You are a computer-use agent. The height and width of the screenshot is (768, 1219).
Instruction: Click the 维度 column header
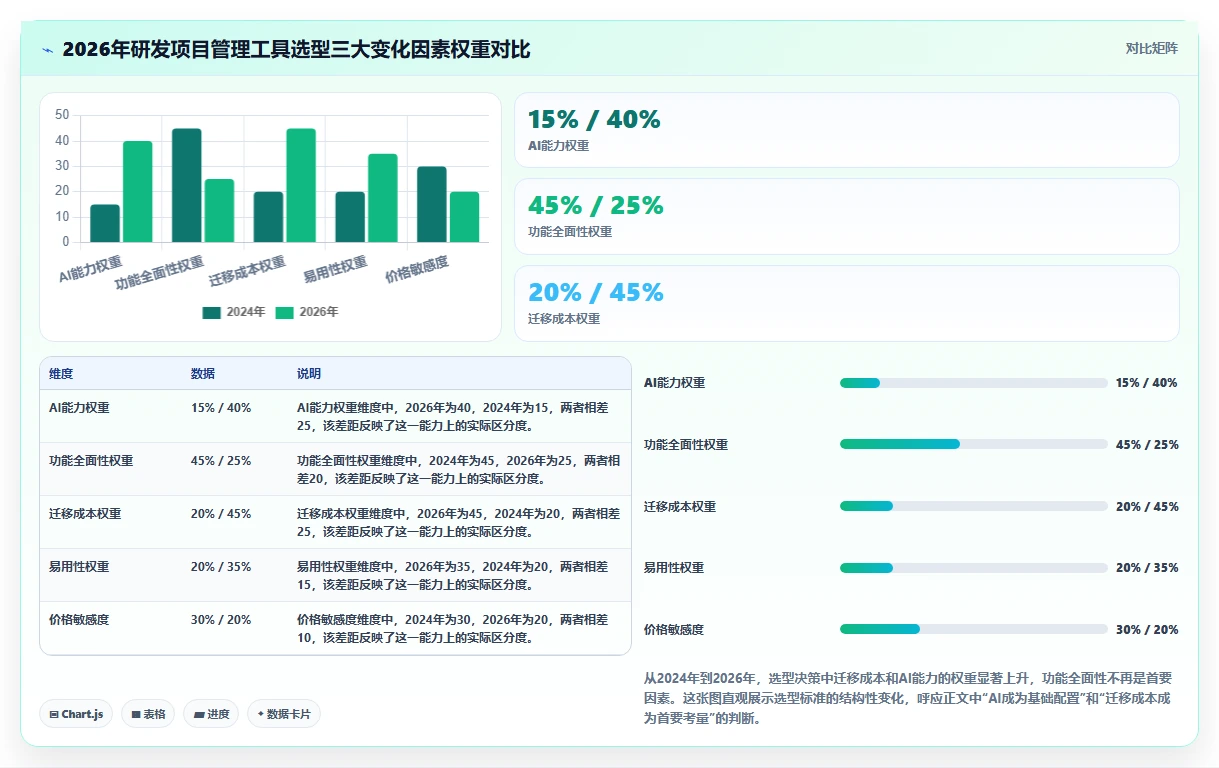(x=61, y=374)
